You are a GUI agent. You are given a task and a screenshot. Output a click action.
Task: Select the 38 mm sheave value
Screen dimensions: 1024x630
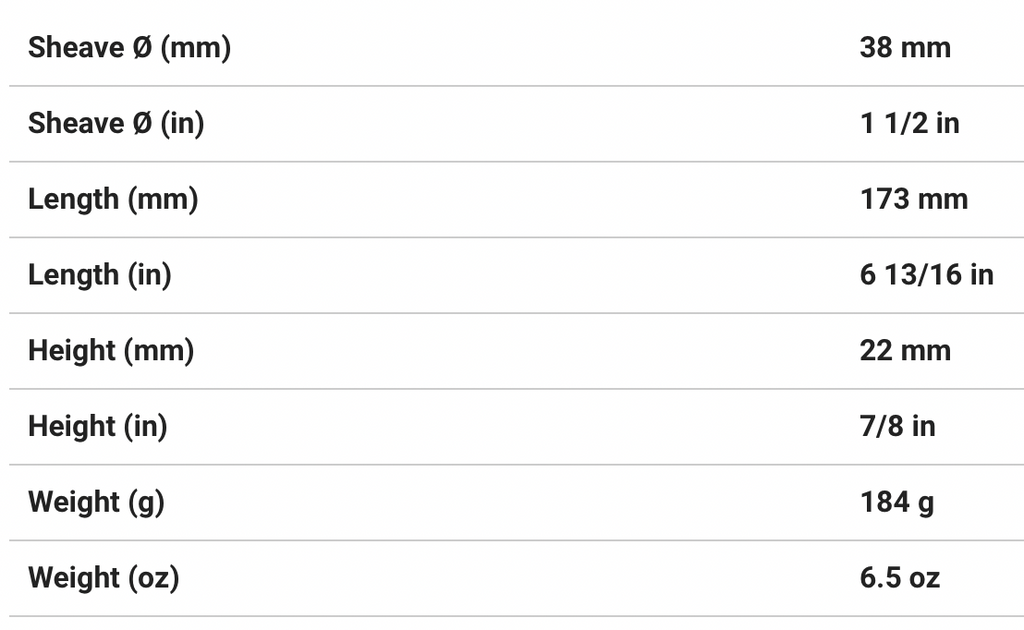pos(905,47)
